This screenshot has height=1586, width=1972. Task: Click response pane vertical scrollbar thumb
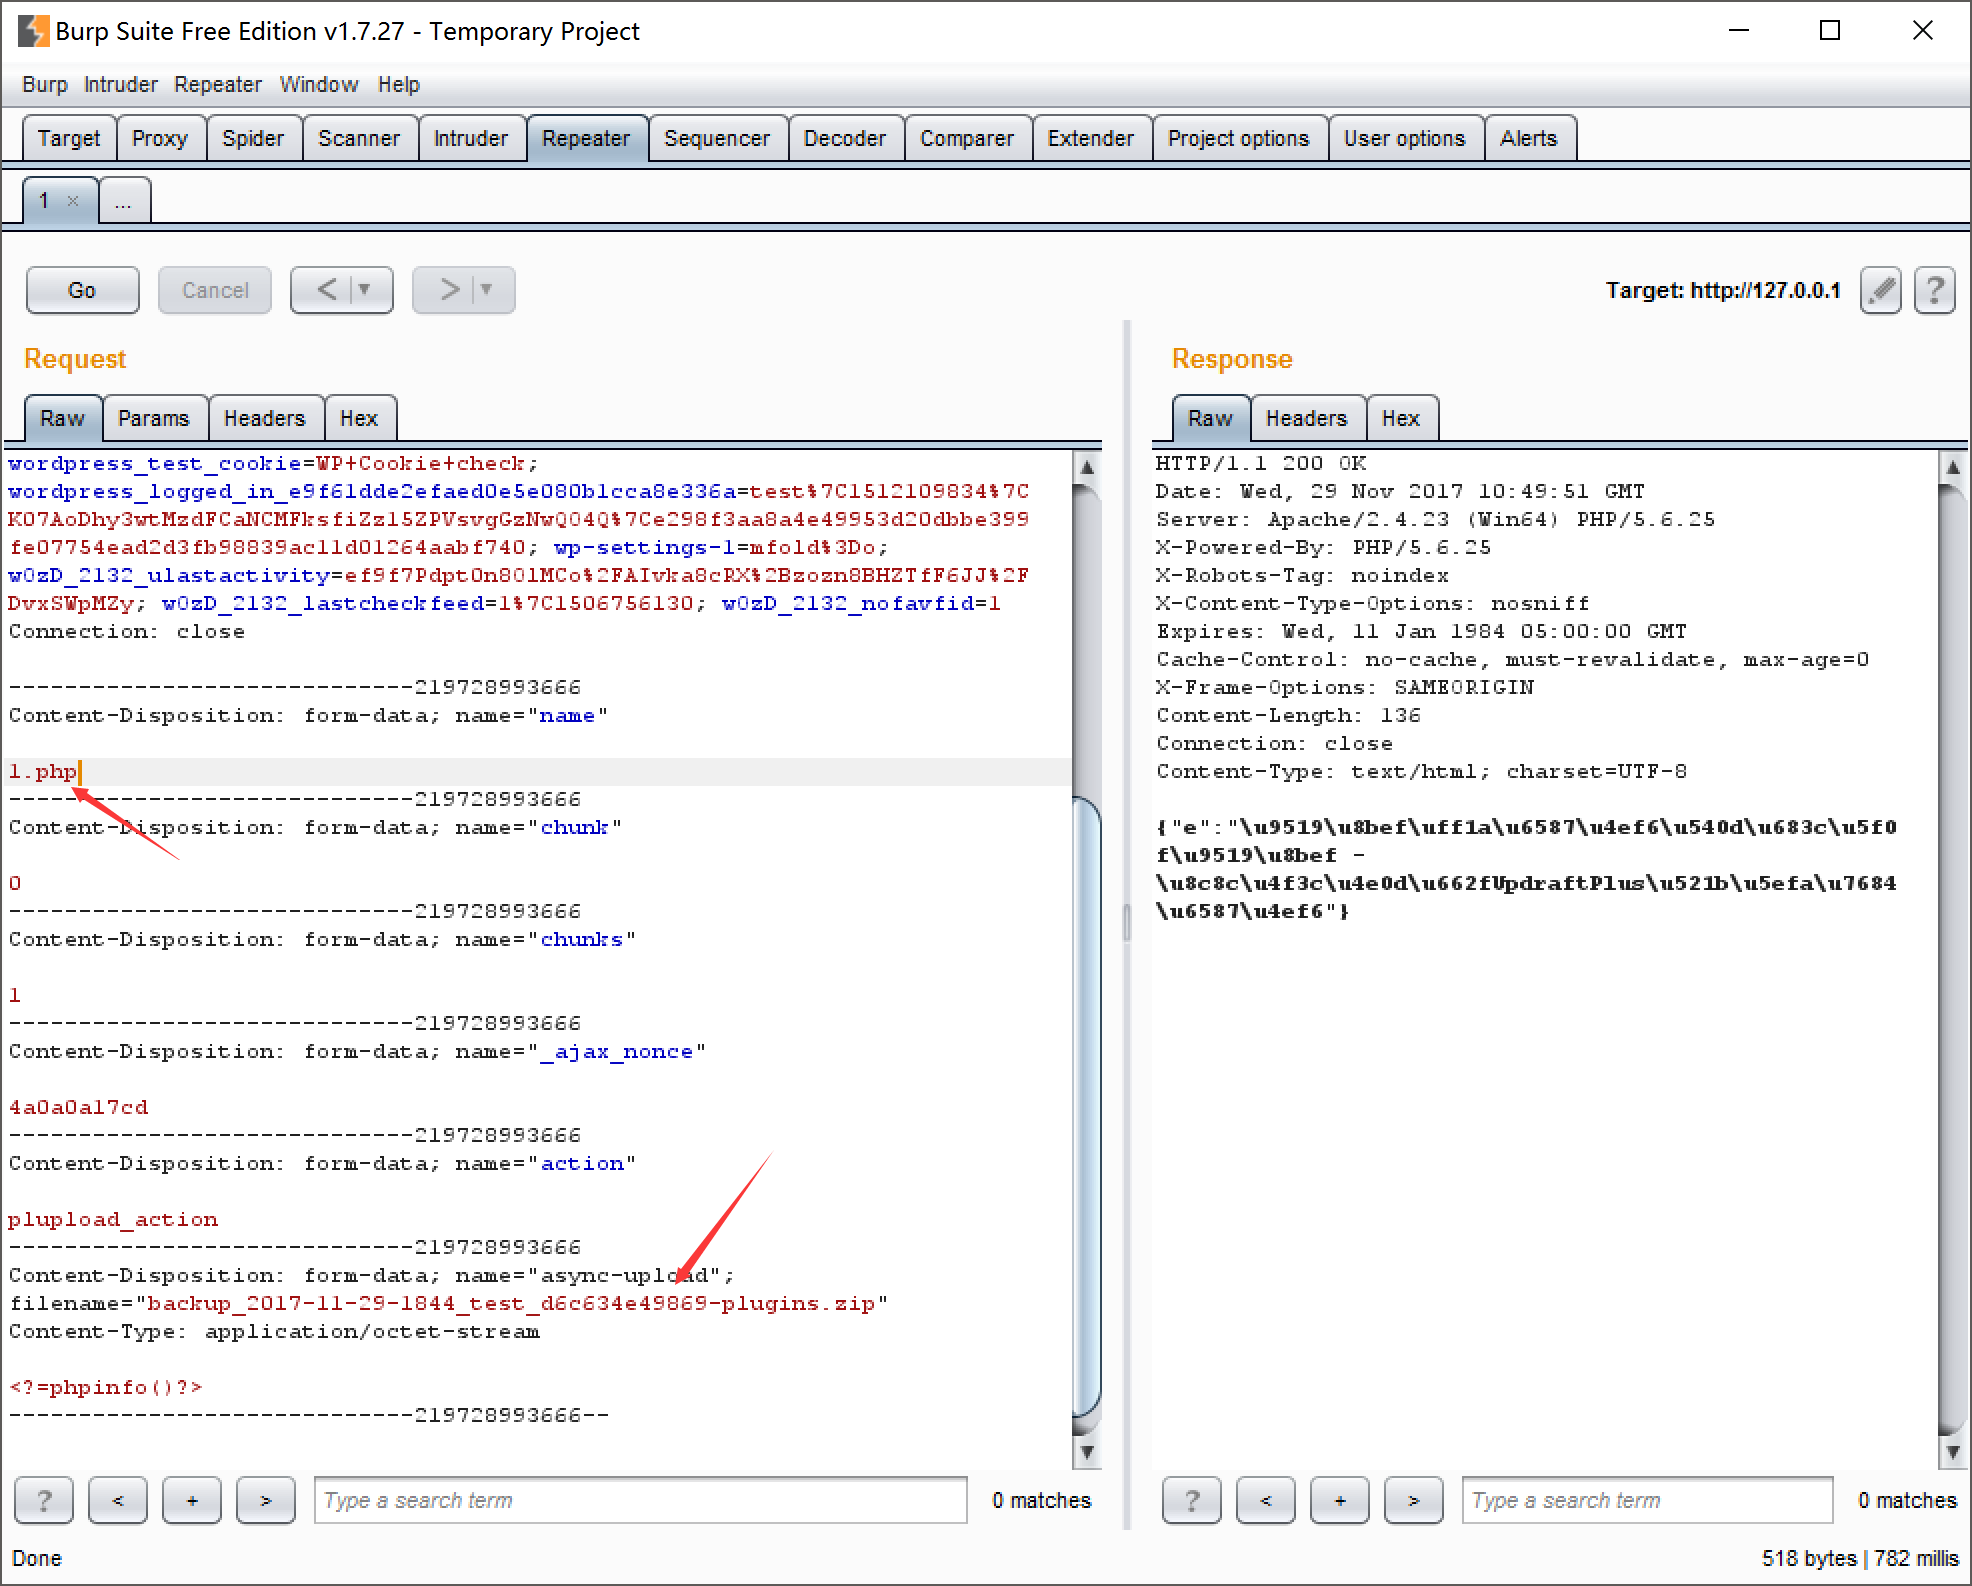1952,960
